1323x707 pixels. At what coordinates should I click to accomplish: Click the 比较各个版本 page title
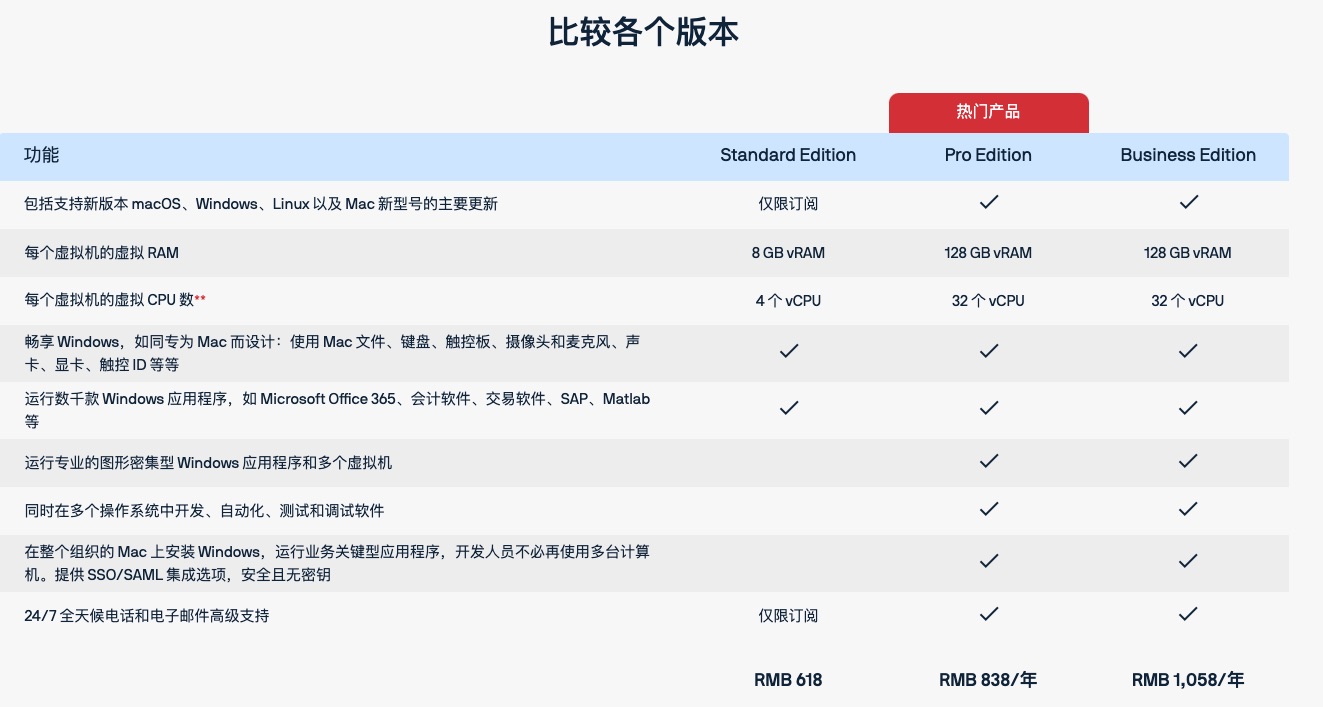[643, 32]
